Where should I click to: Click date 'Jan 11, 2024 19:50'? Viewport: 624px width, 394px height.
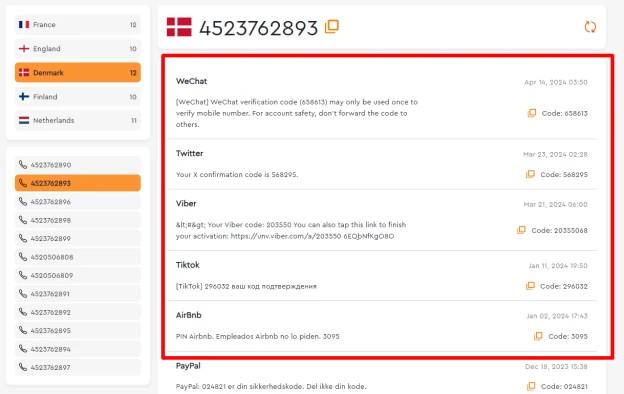558,265
